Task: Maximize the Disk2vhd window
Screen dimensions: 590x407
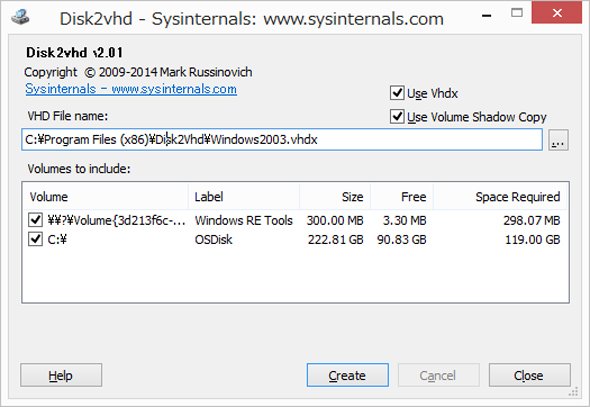Action: [517, 13]
